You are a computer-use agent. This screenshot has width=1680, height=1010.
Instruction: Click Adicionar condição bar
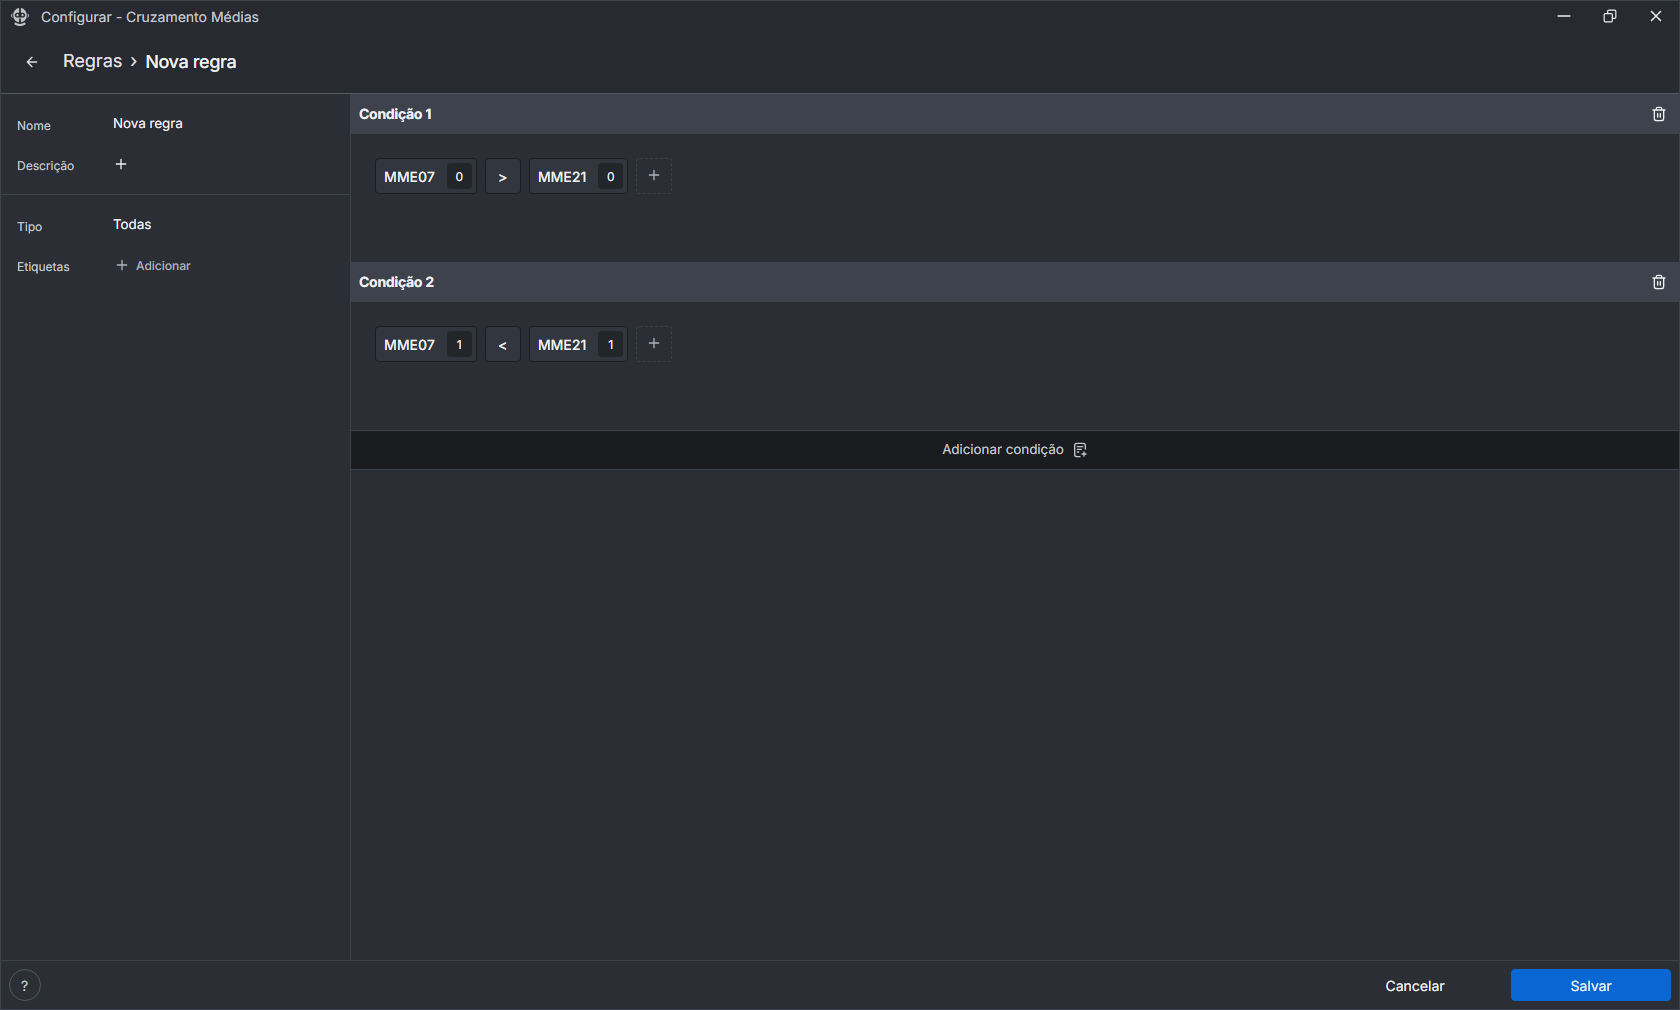pyautogui.click(x=1014, y=450)
